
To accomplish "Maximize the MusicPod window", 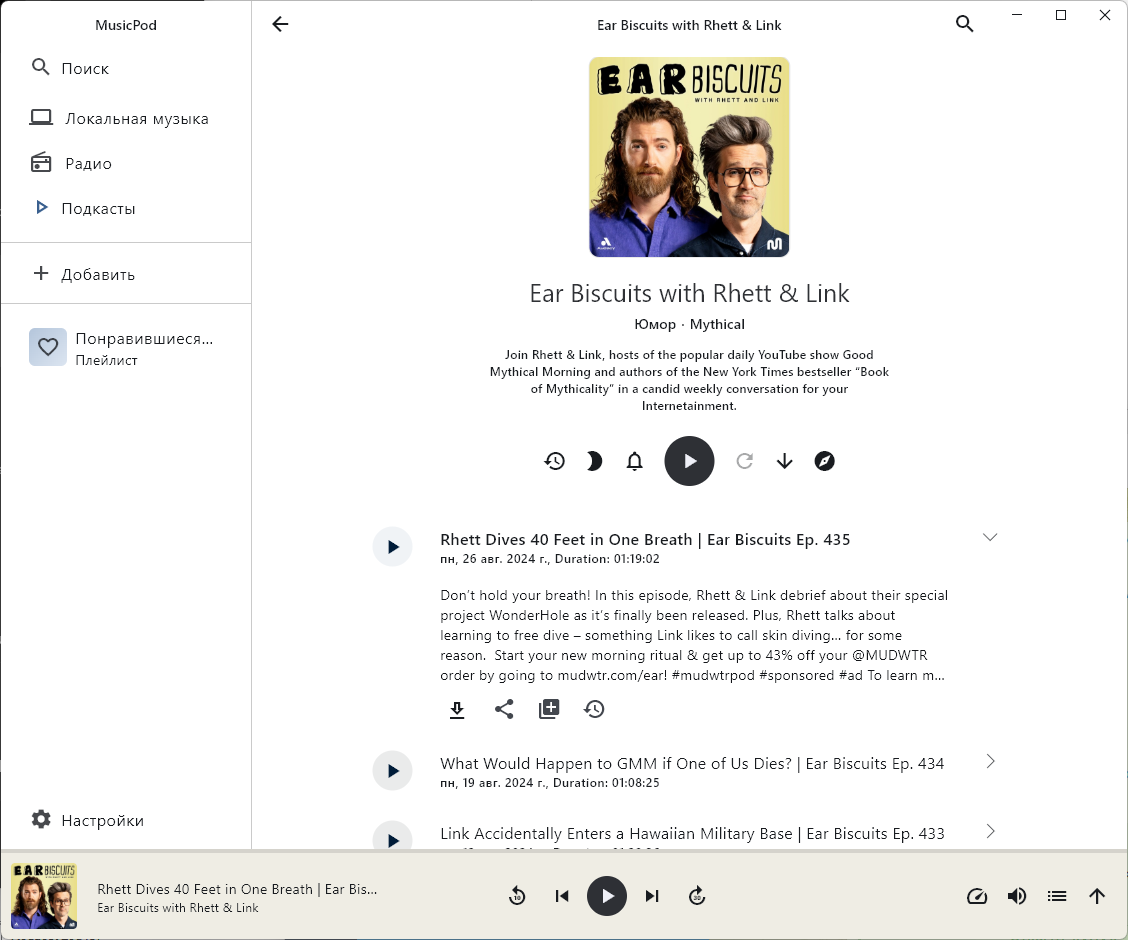I will tap(1060, 15).
